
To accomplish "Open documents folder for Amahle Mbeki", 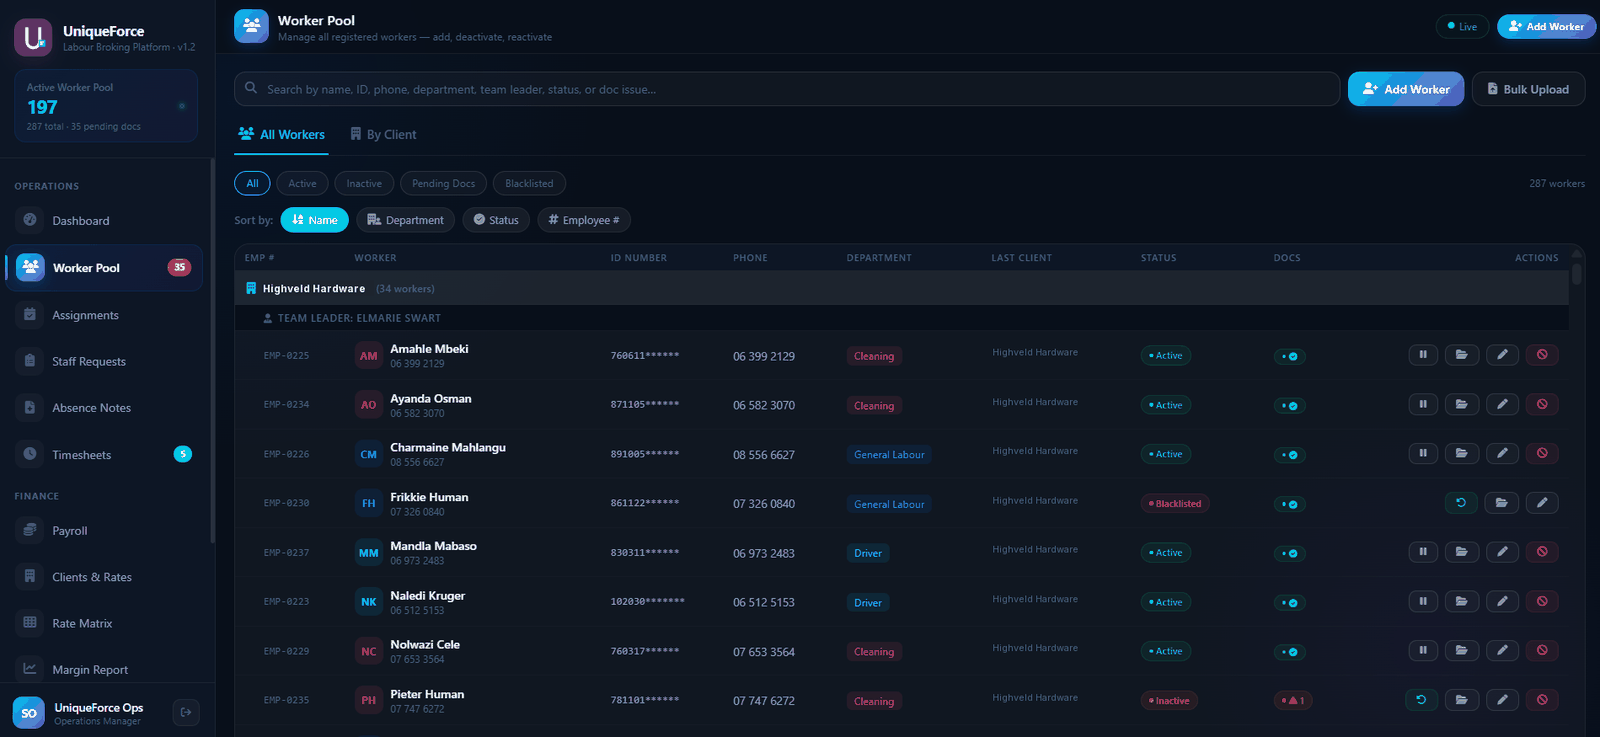I will coord(1461,355).
